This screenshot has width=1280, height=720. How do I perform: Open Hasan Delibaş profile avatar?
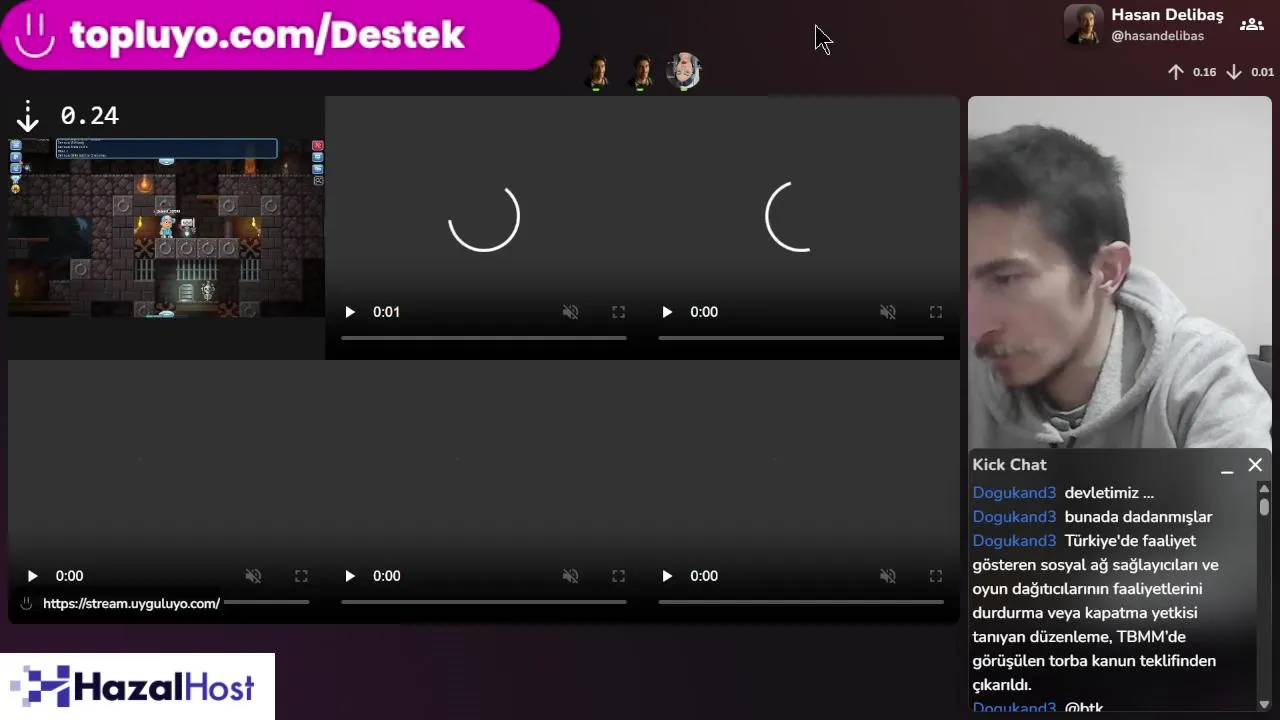[1083, 25]
